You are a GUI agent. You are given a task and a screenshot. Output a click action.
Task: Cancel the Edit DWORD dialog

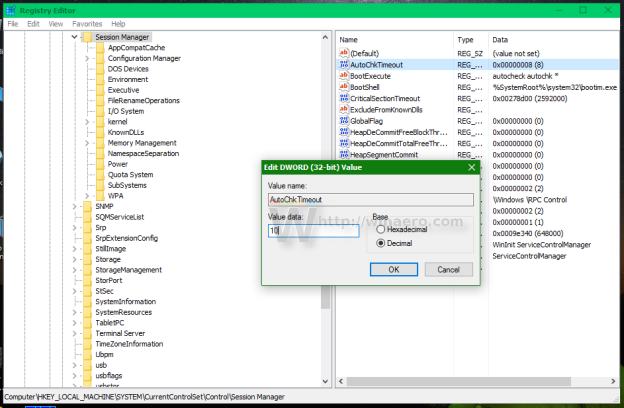(x=448, y=269)
